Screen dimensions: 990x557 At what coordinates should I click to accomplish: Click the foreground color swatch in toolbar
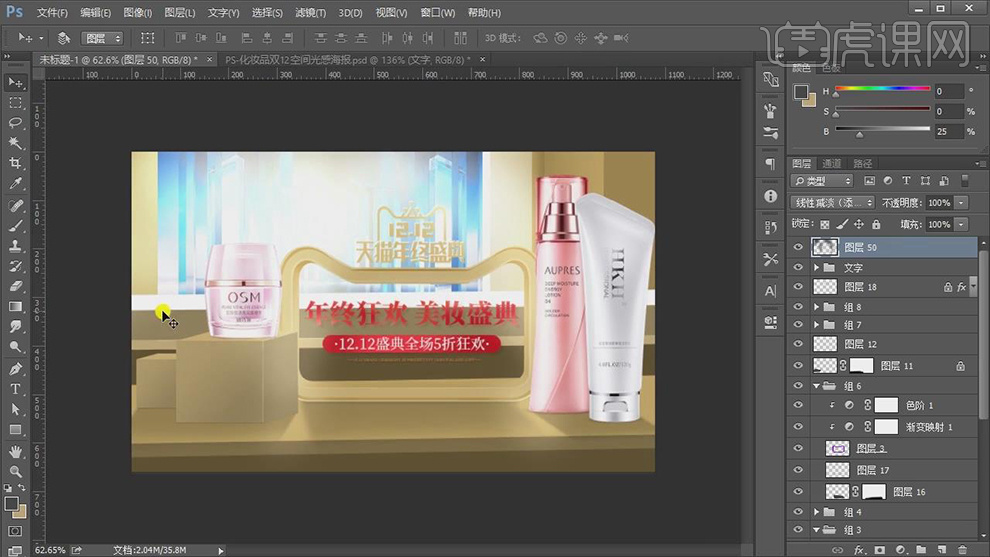pyautogui.click(x=9, y=503)
